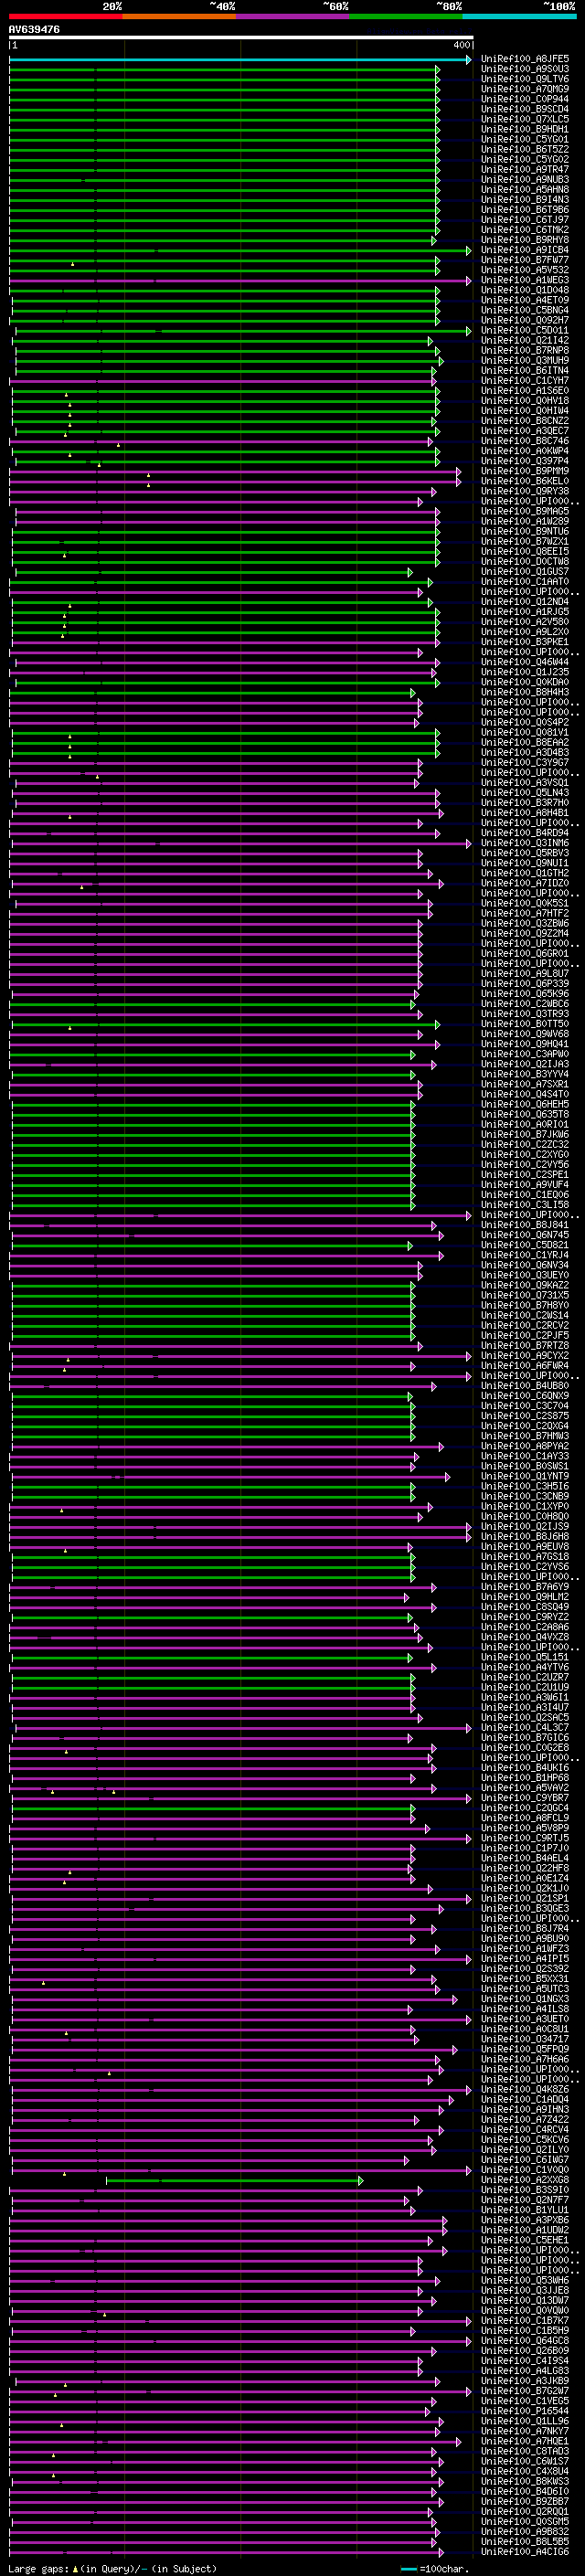Open hit UniRef100_C3LI58
The image size is (585, 2576).
point(525,1205)
